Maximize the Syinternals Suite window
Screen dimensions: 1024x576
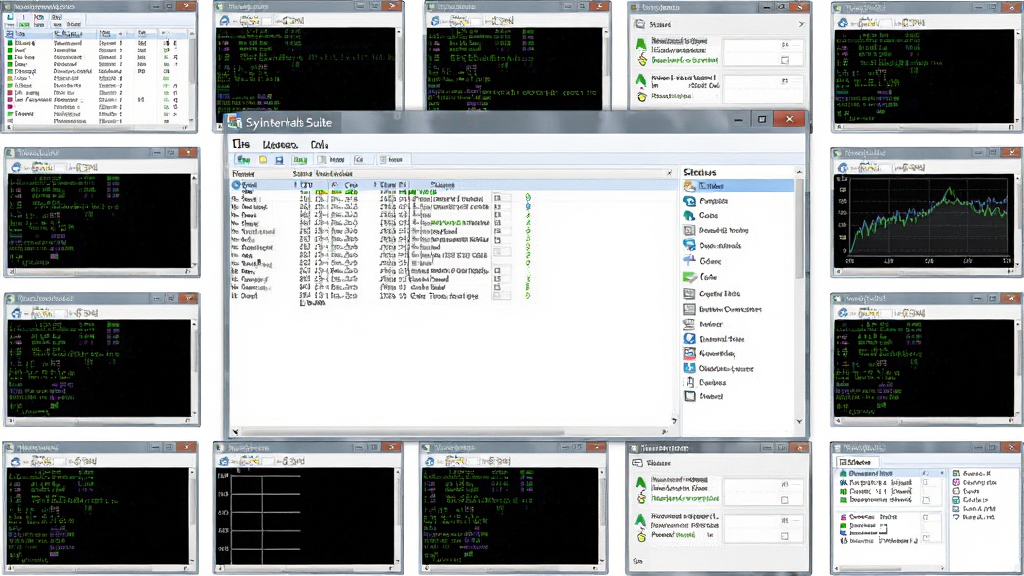pyautogui.click(x=761, y=119)
